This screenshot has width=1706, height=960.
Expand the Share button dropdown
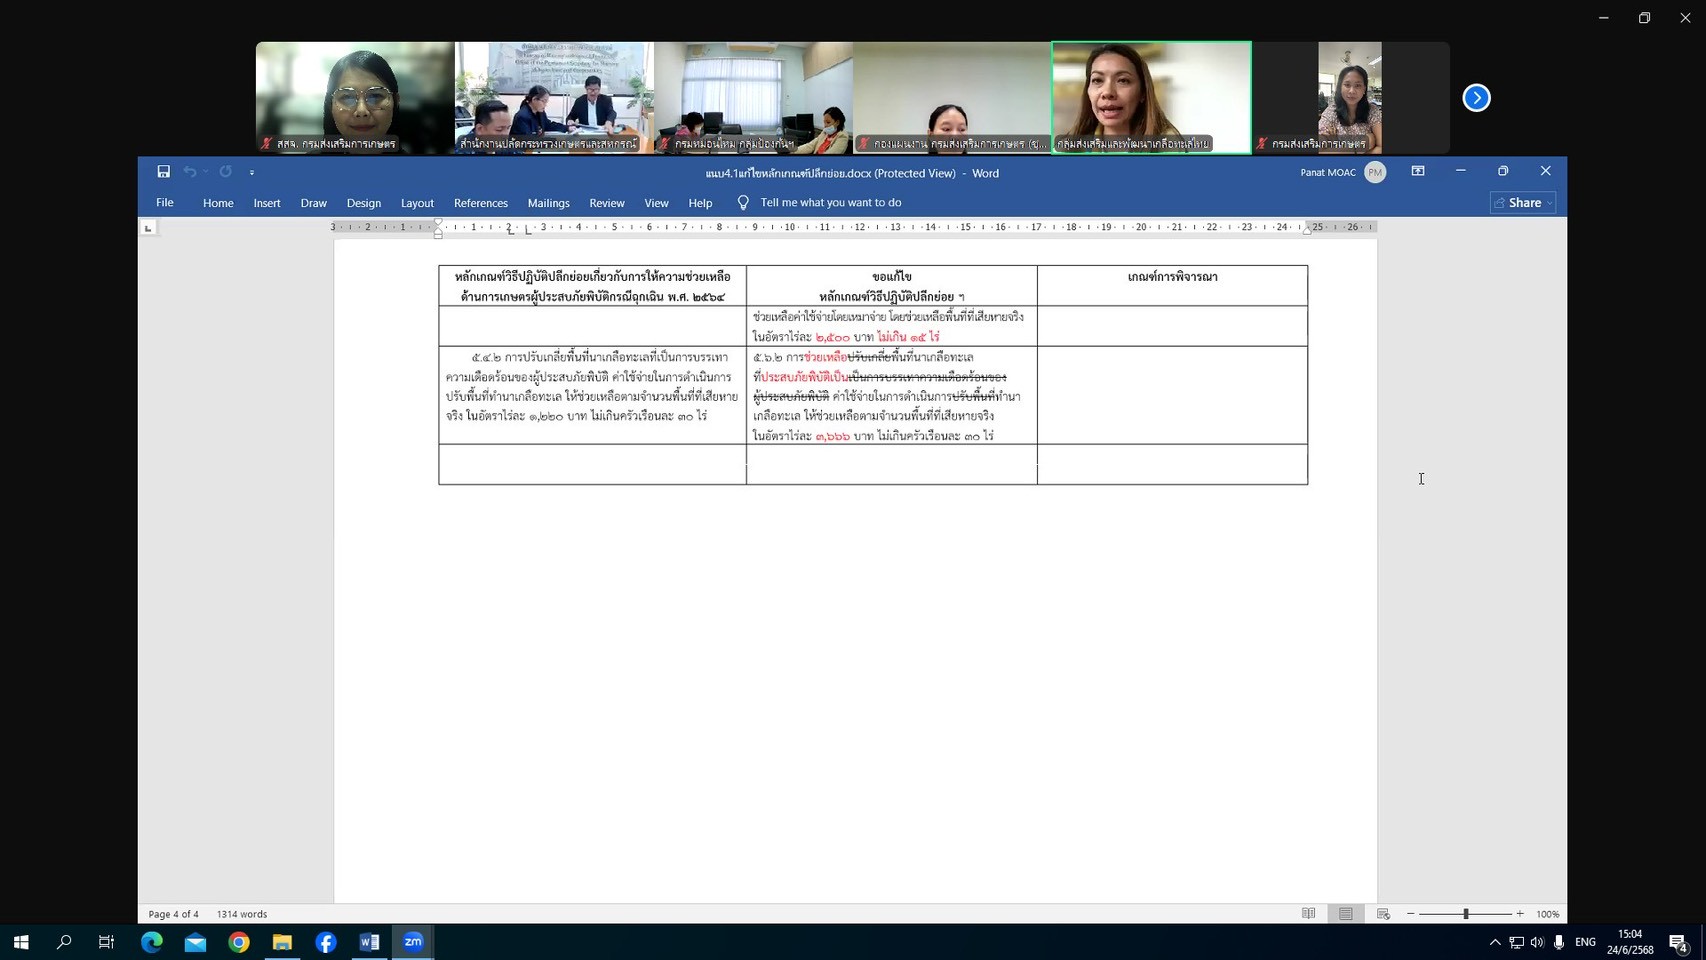(1549, 203)
